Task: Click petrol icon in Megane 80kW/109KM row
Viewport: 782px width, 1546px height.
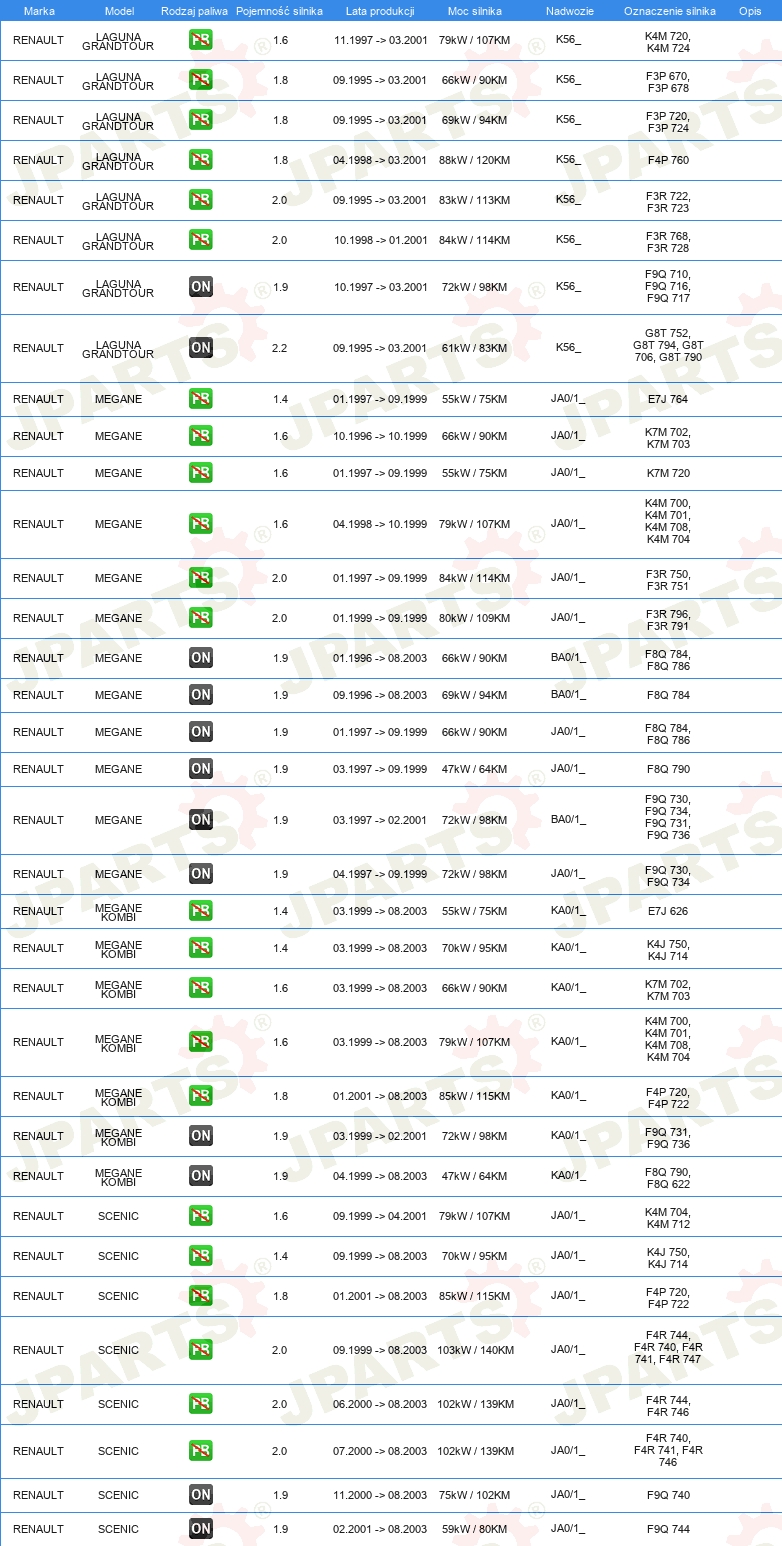Action: click(200, 618)
